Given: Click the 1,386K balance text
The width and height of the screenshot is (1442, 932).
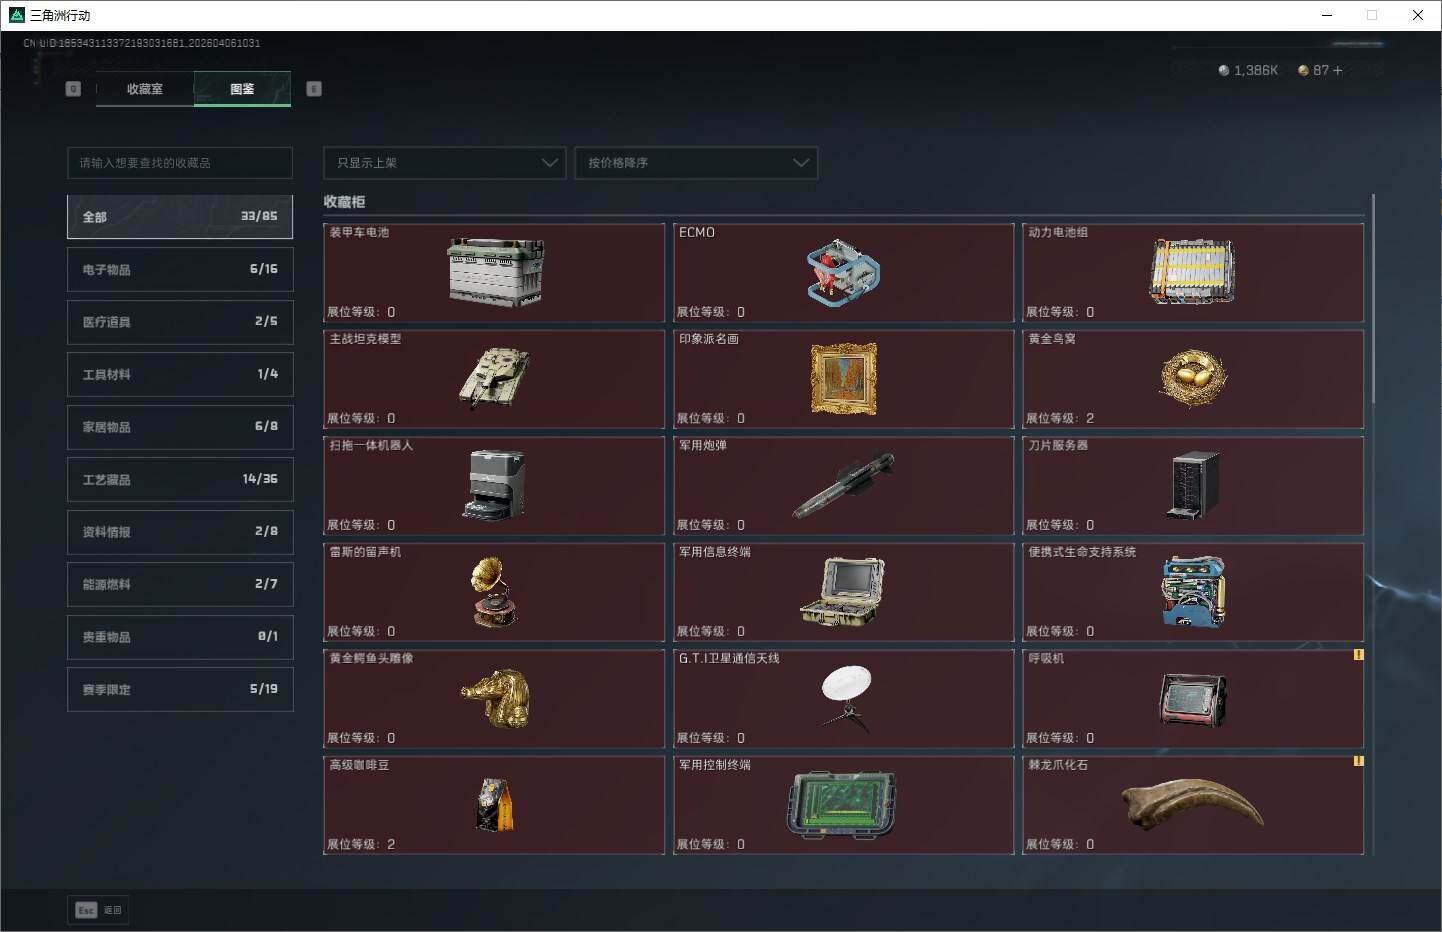Looking at the screenshot, I should pyautogui.click(x=1256, y=70).
